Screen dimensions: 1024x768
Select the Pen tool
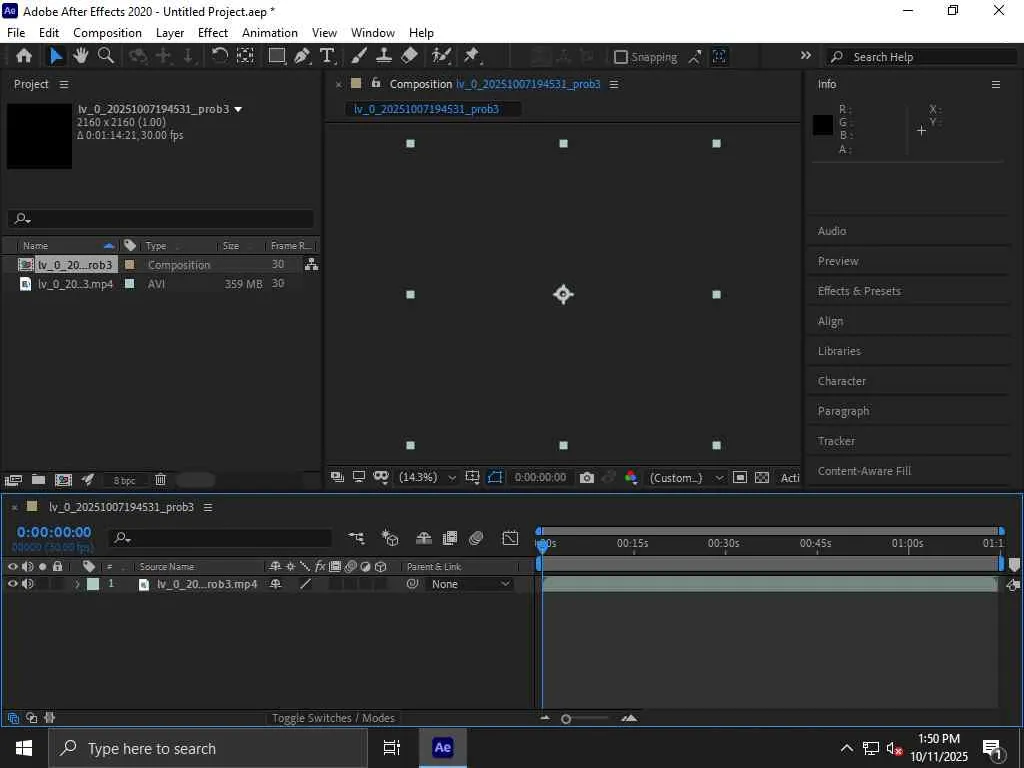coord(302,56)
